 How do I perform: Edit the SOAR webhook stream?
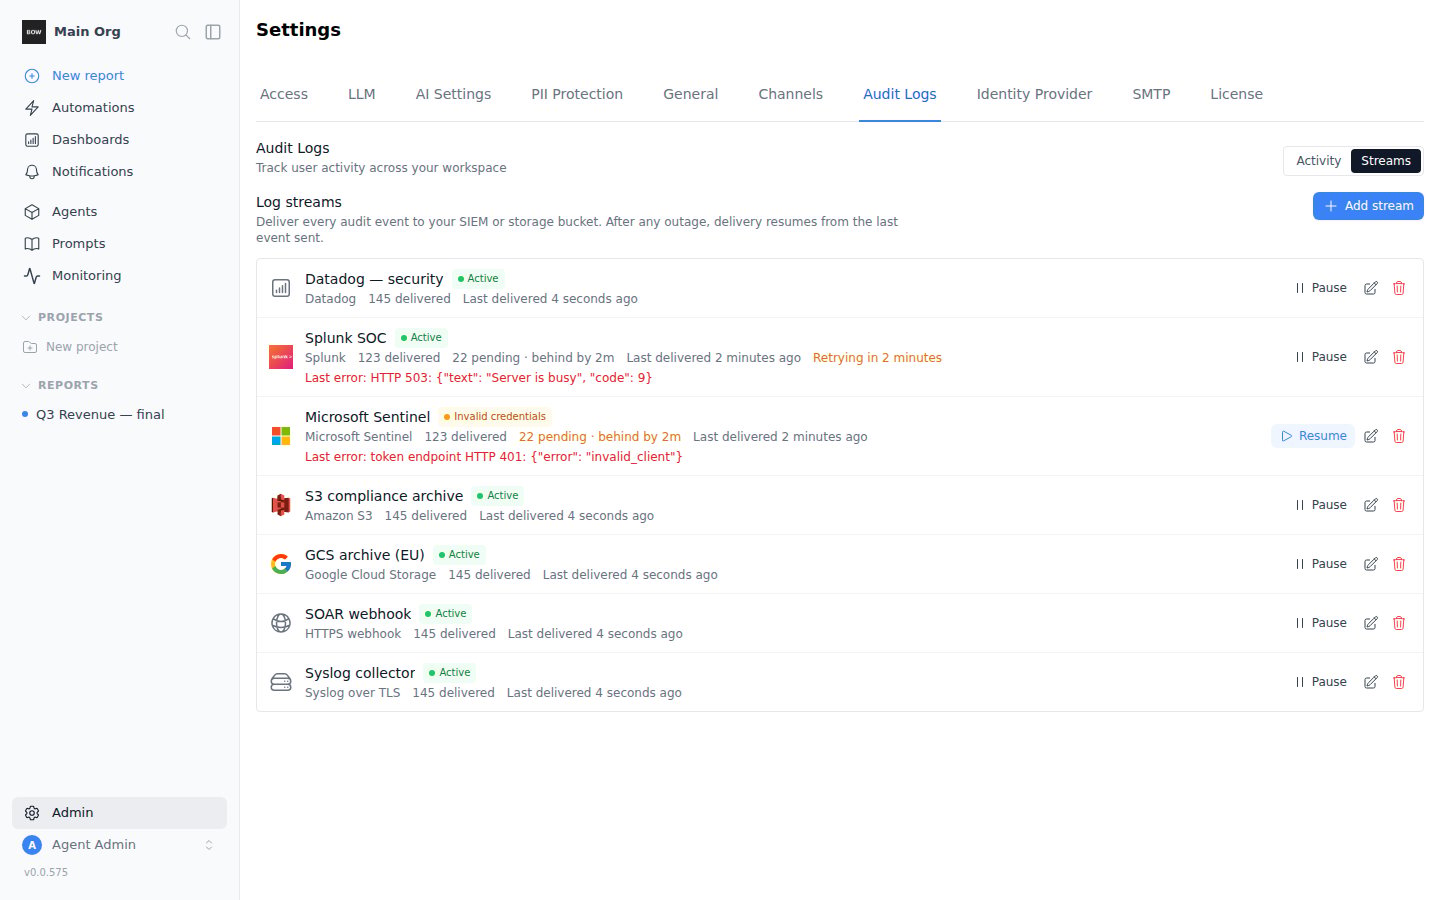coord(1371,623)
